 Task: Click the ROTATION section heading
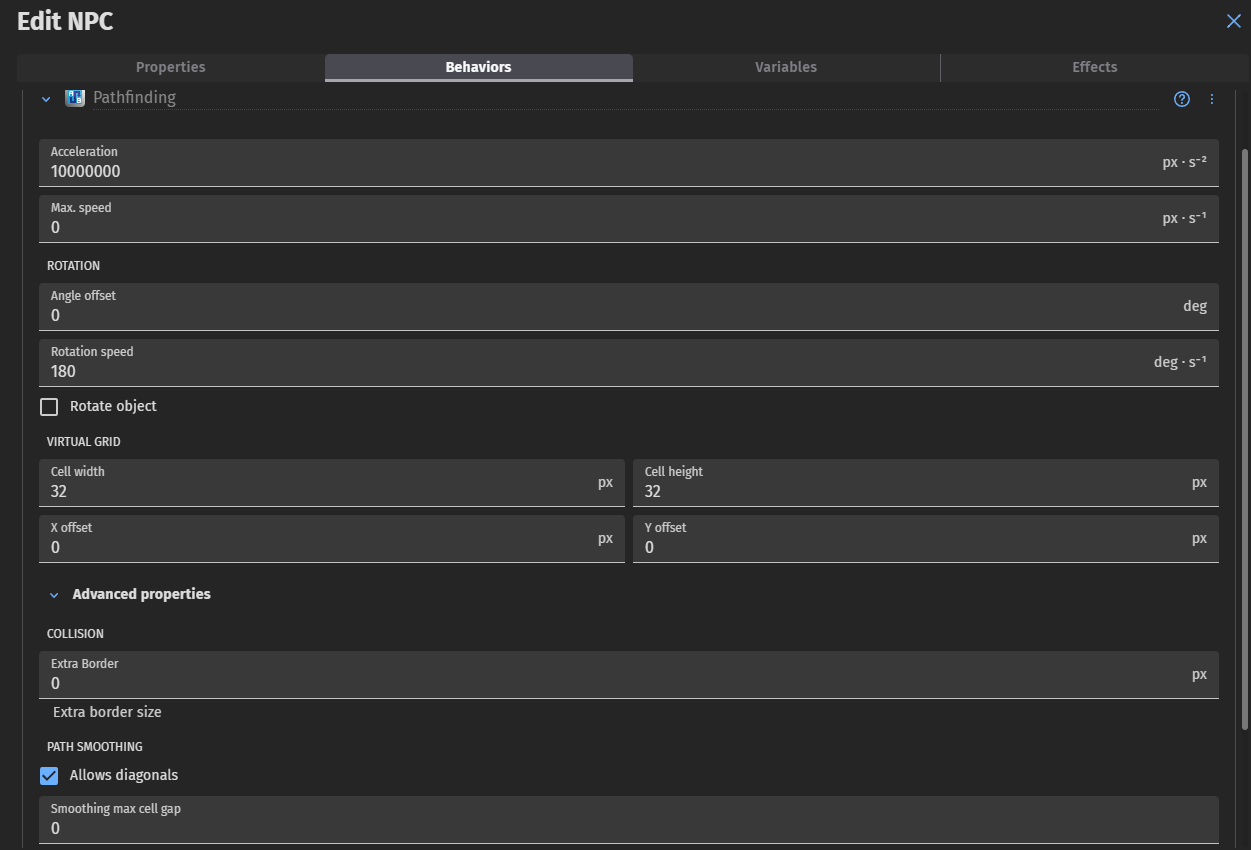click(x=73, y=266)
